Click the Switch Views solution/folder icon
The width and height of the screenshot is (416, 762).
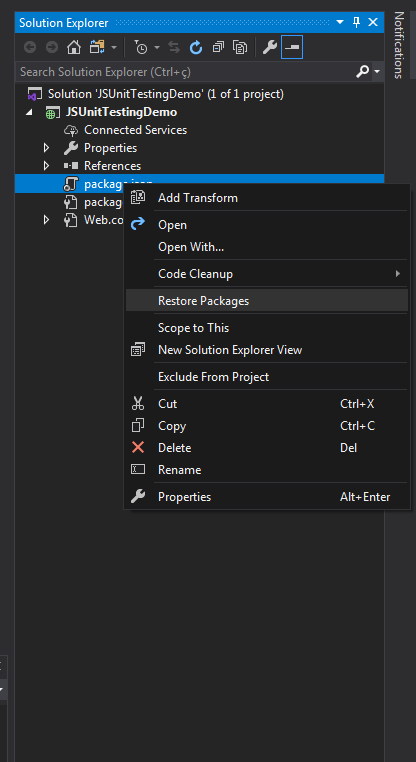coord(96,47)
